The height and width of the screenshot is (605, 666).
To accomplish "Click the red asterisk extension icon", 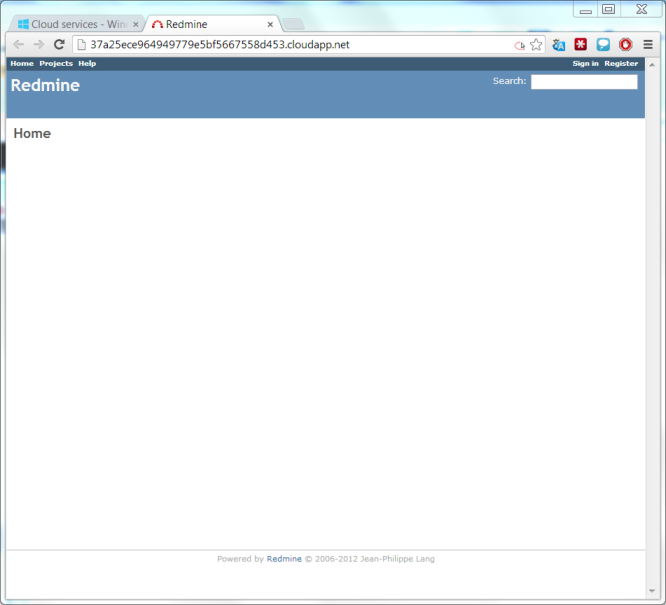I will click(581, 44).
